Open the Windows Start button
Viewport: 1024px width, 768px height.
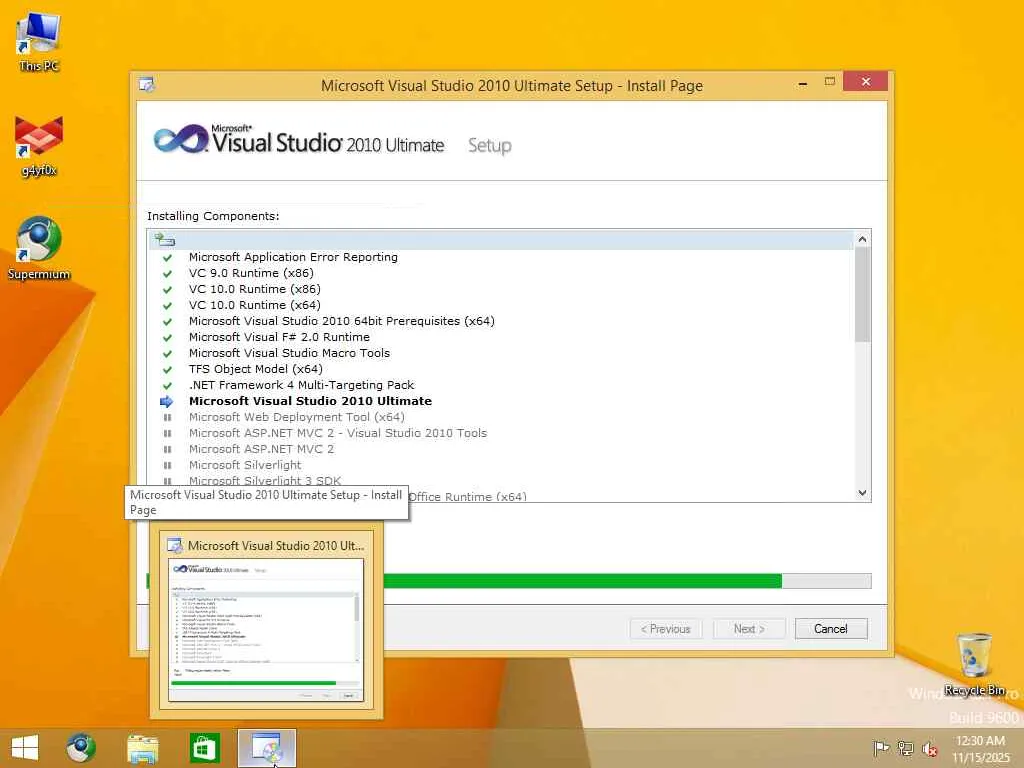pos(25,748)
